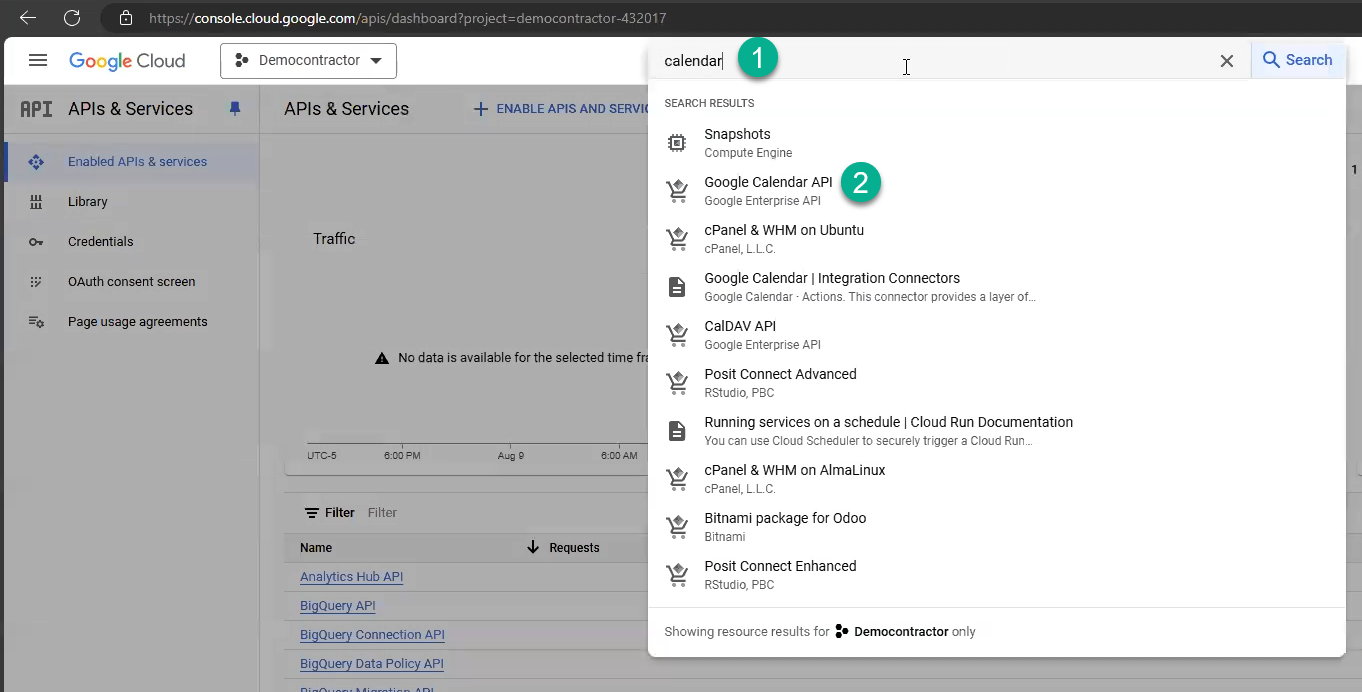Click the cPanel Ubuntu marketplace cart icon
Screen dimensions: 1362x692
[677, 239]
